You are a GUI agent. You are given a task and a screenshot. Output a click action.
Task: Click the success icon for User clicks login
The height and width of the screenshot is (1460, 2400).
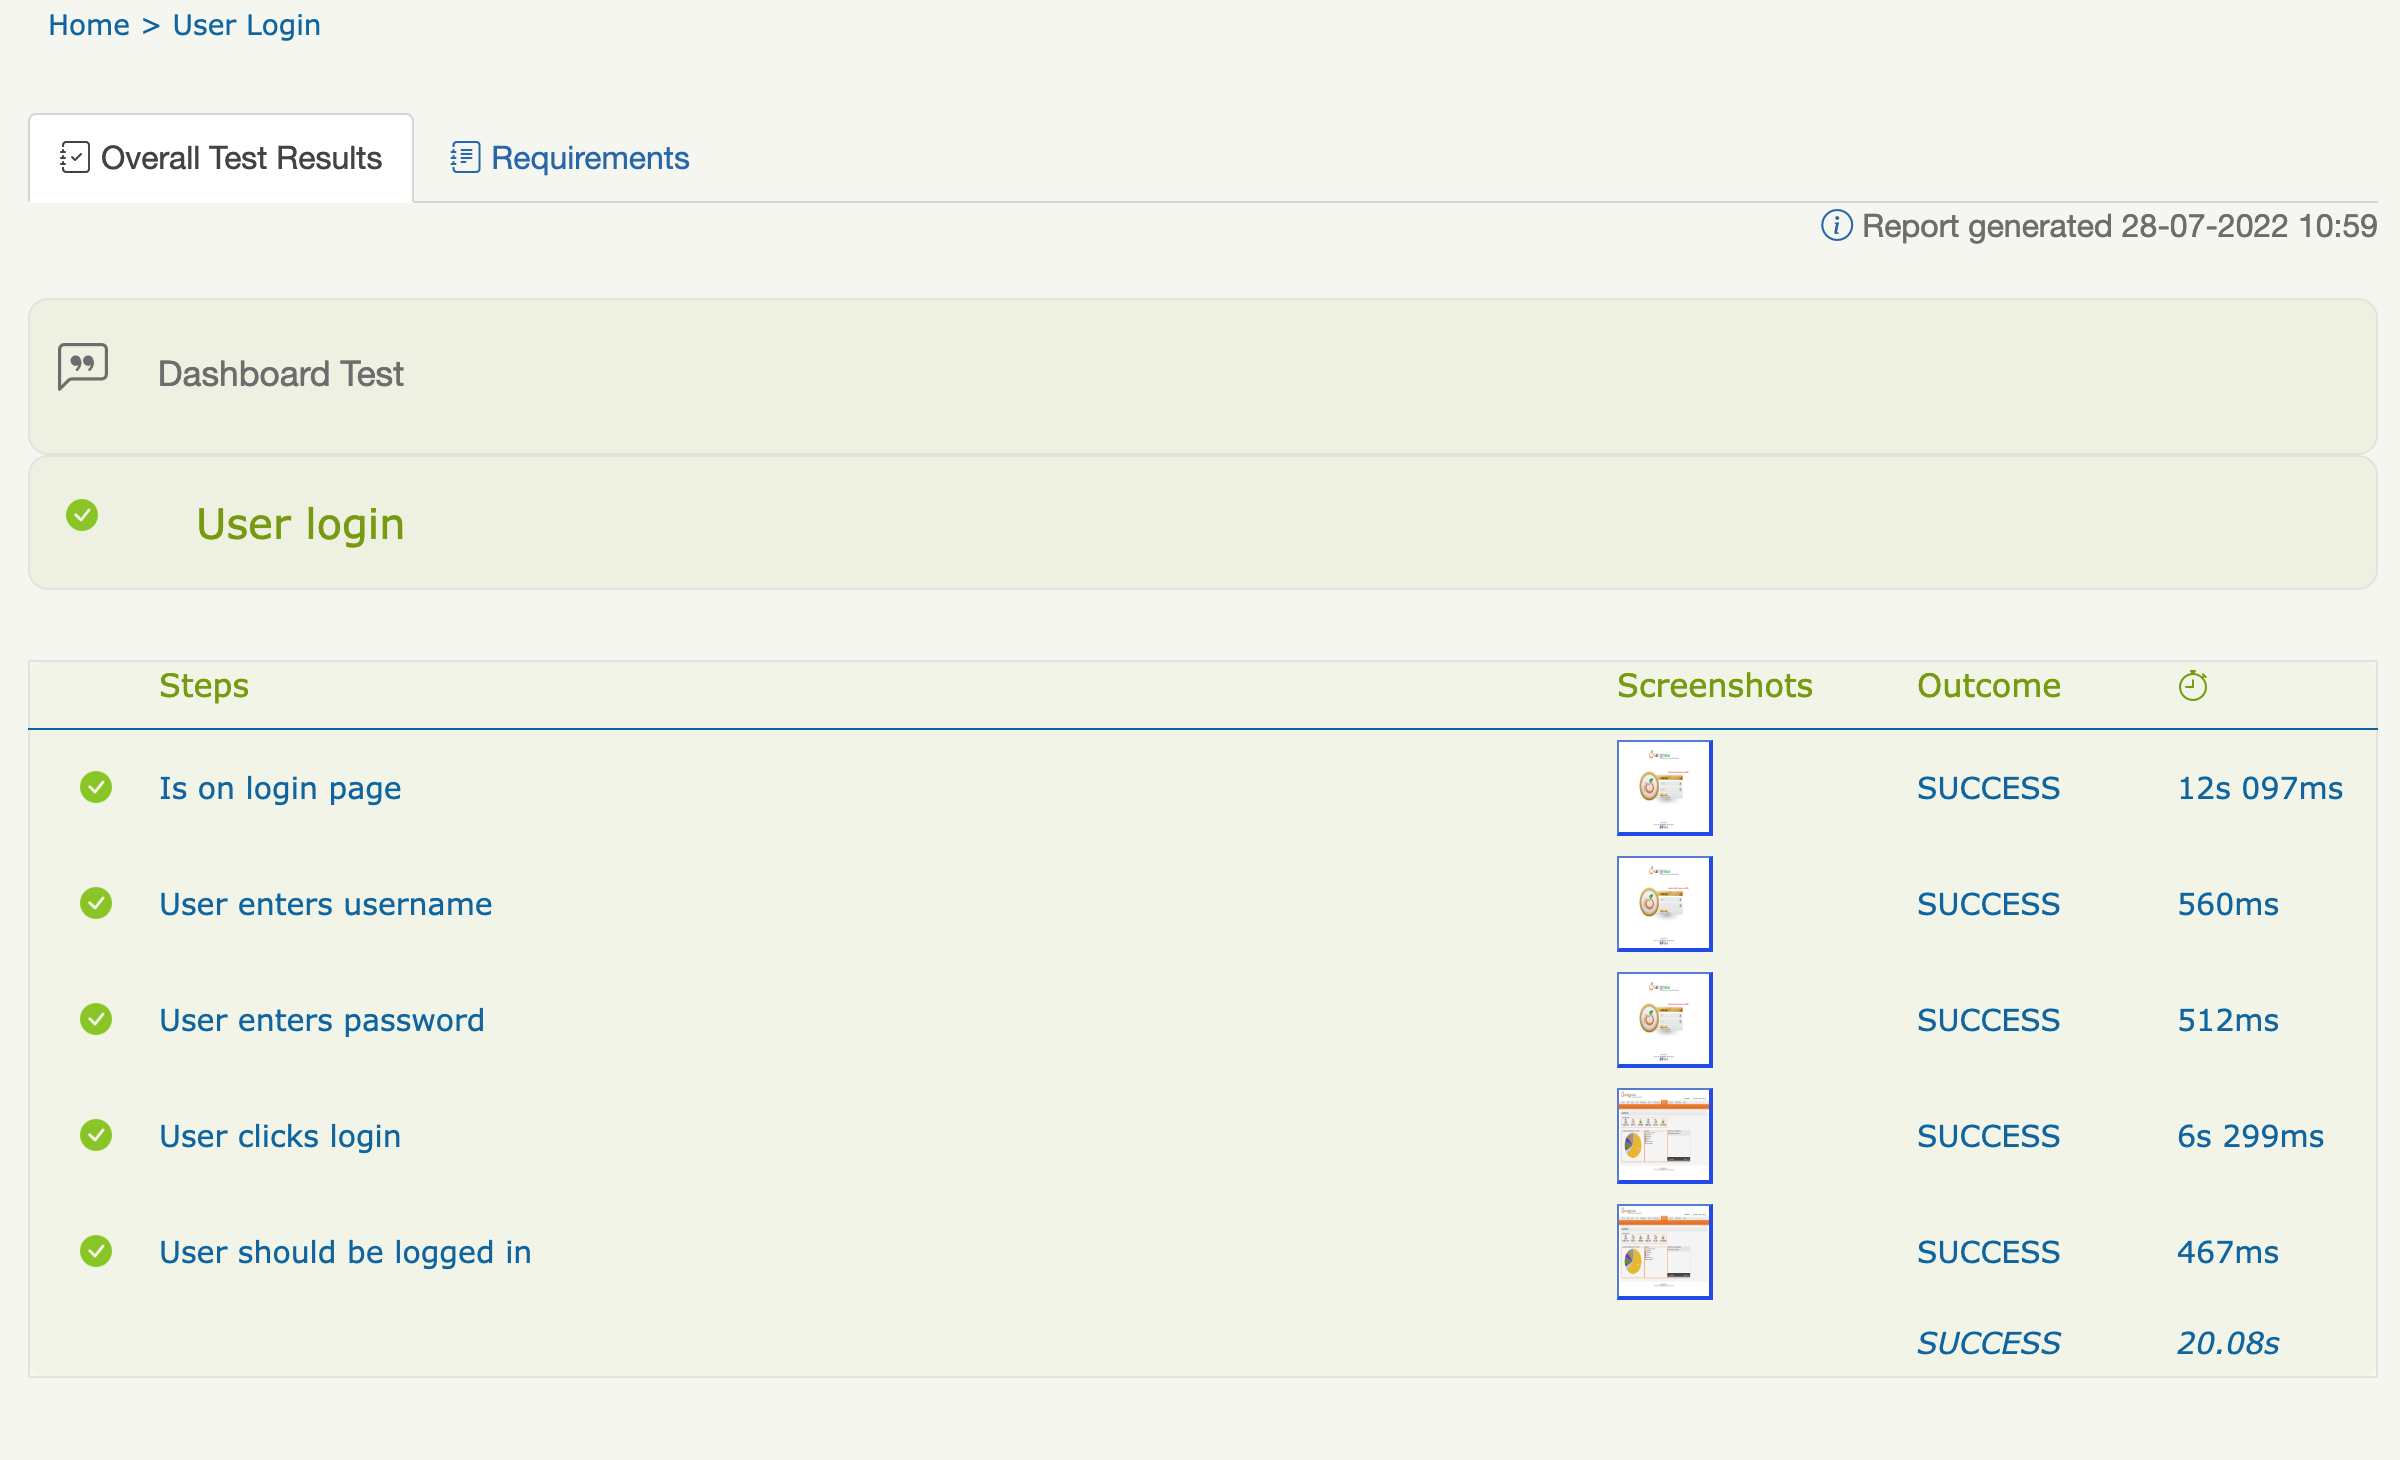tap(96, 1136)
